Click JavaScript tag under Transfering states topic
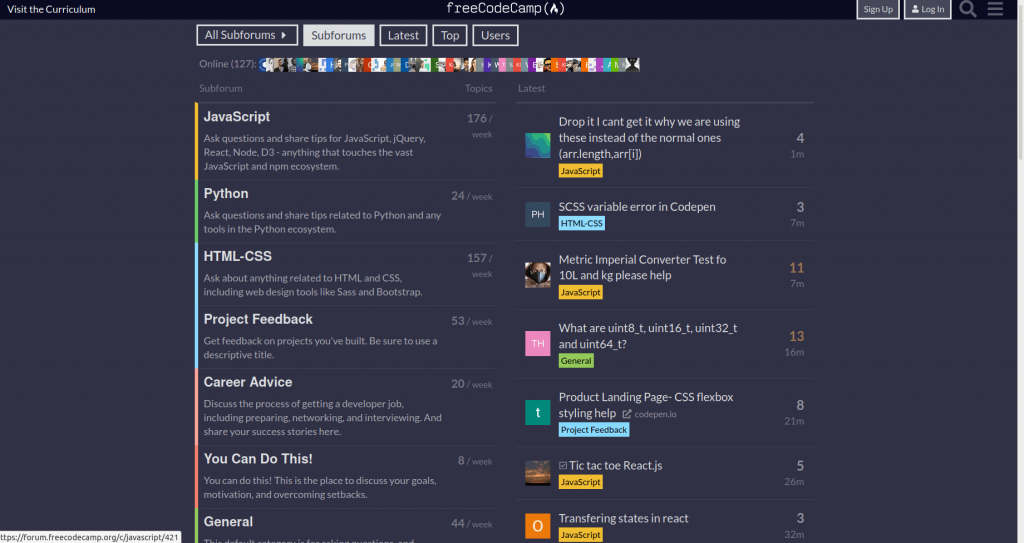The image size is (1024, 543). click(581, 535)
